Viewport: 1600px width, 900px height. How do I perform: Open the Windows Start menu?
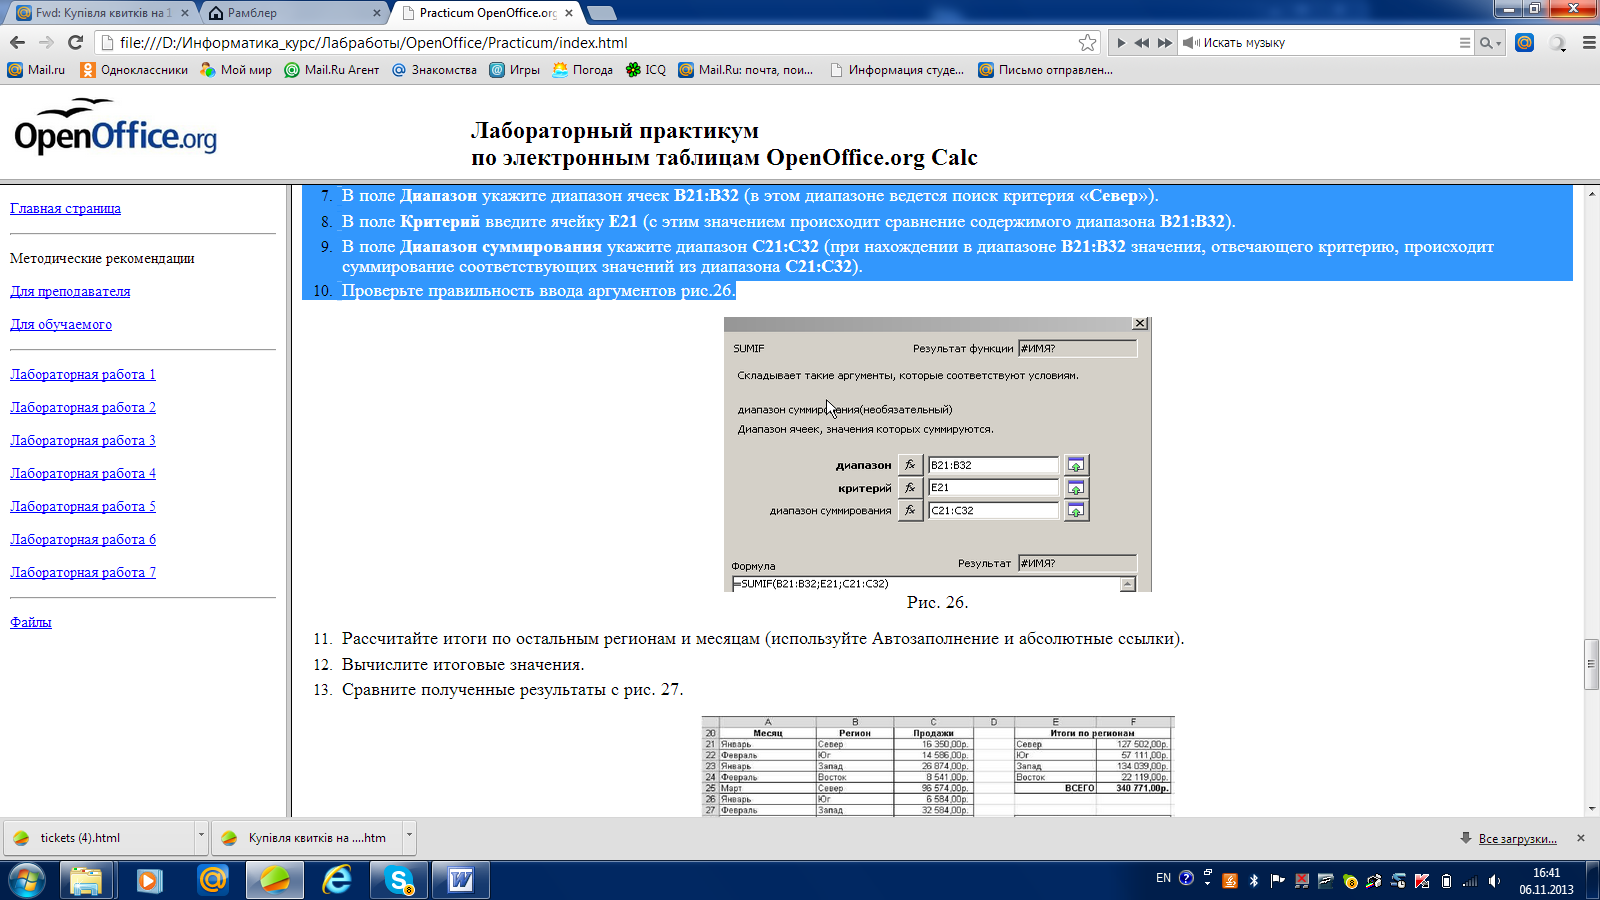coord(27,880)
